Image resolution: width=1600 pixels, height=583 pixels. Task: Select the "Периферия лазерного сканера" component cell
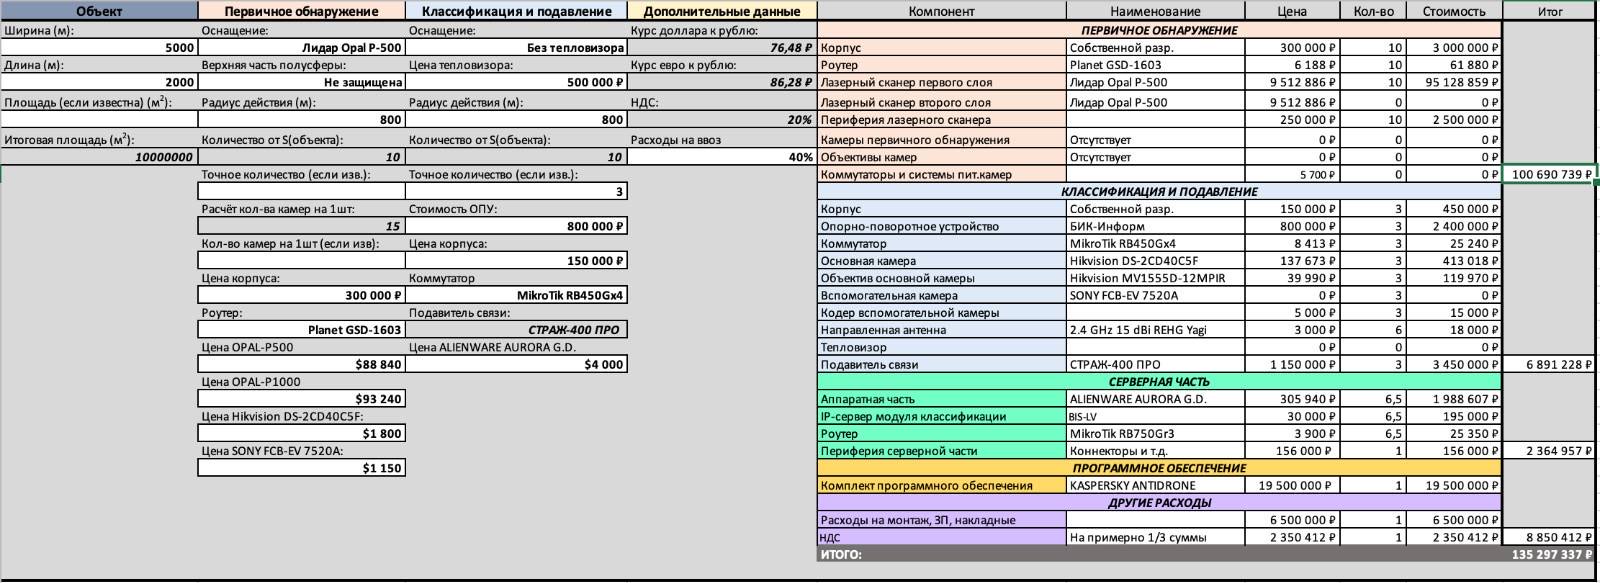coord(941,119)
